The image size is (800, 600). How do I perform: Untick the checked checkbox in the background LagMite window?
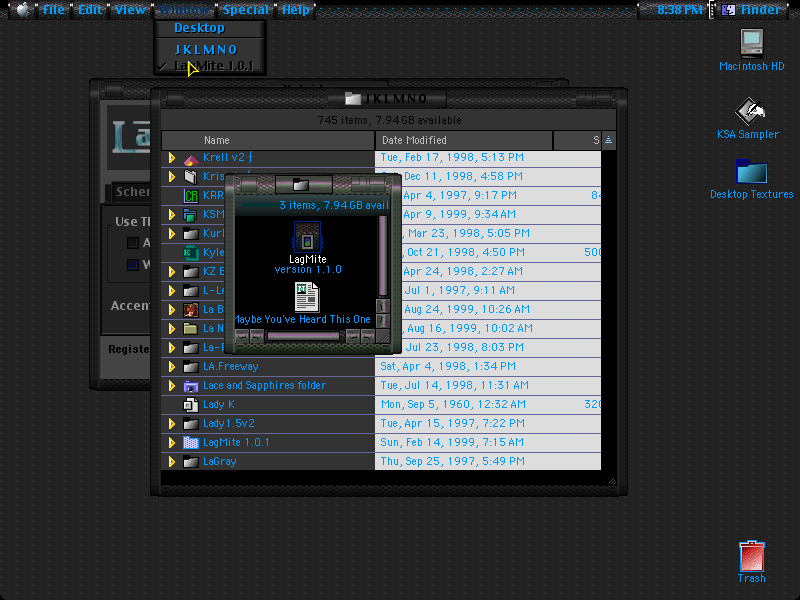coord(133,265)
